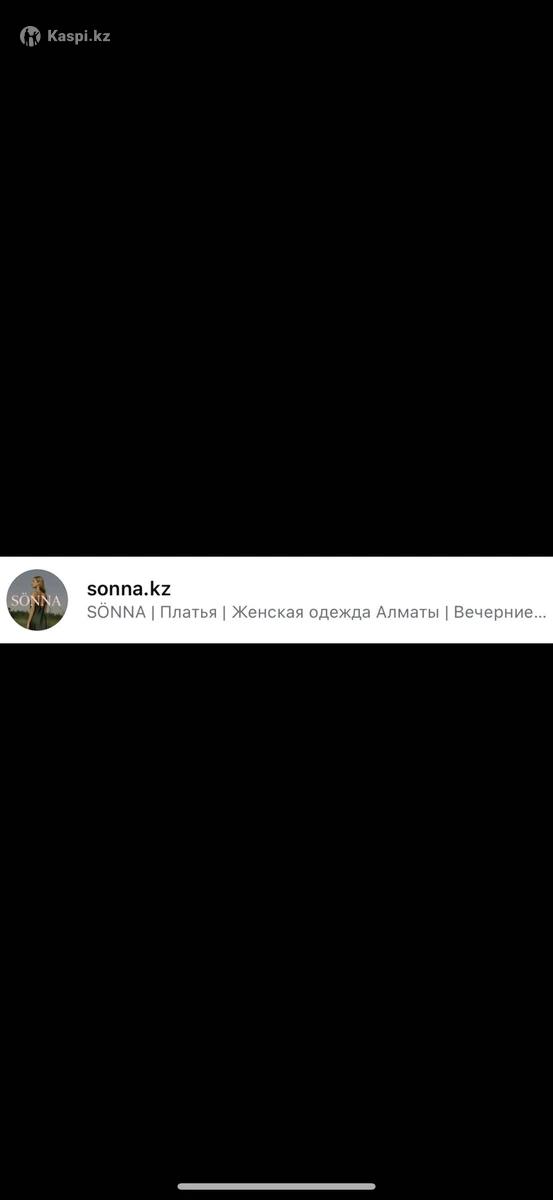Click the word Платья in the description

pyautogui.click(x=188, y=612)
